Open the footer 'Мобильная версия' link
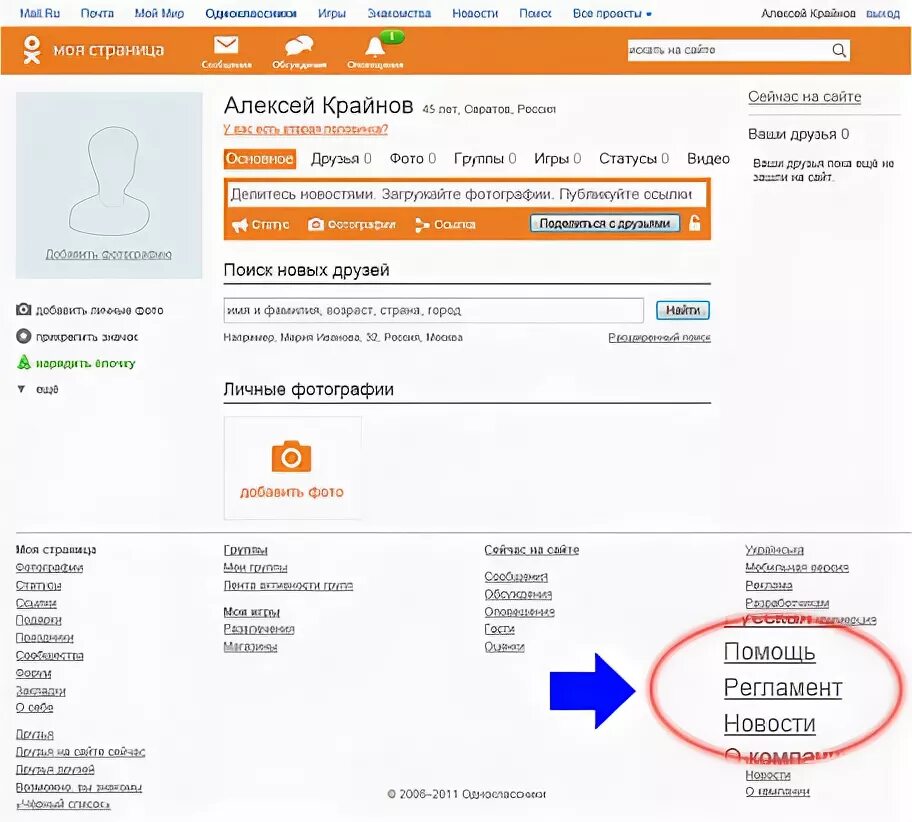Viewport: 912px width, 822px height. (x=797, y=567)
